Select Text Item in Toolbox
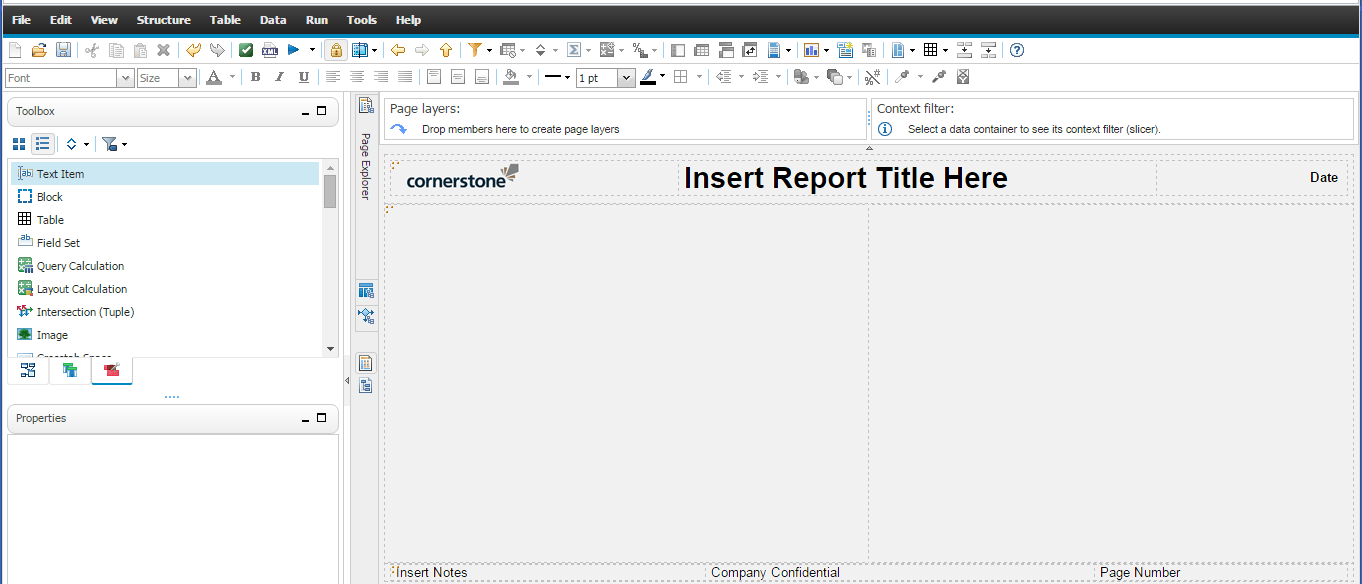Viewport: 1362px width, 584px height. [165, 174]
